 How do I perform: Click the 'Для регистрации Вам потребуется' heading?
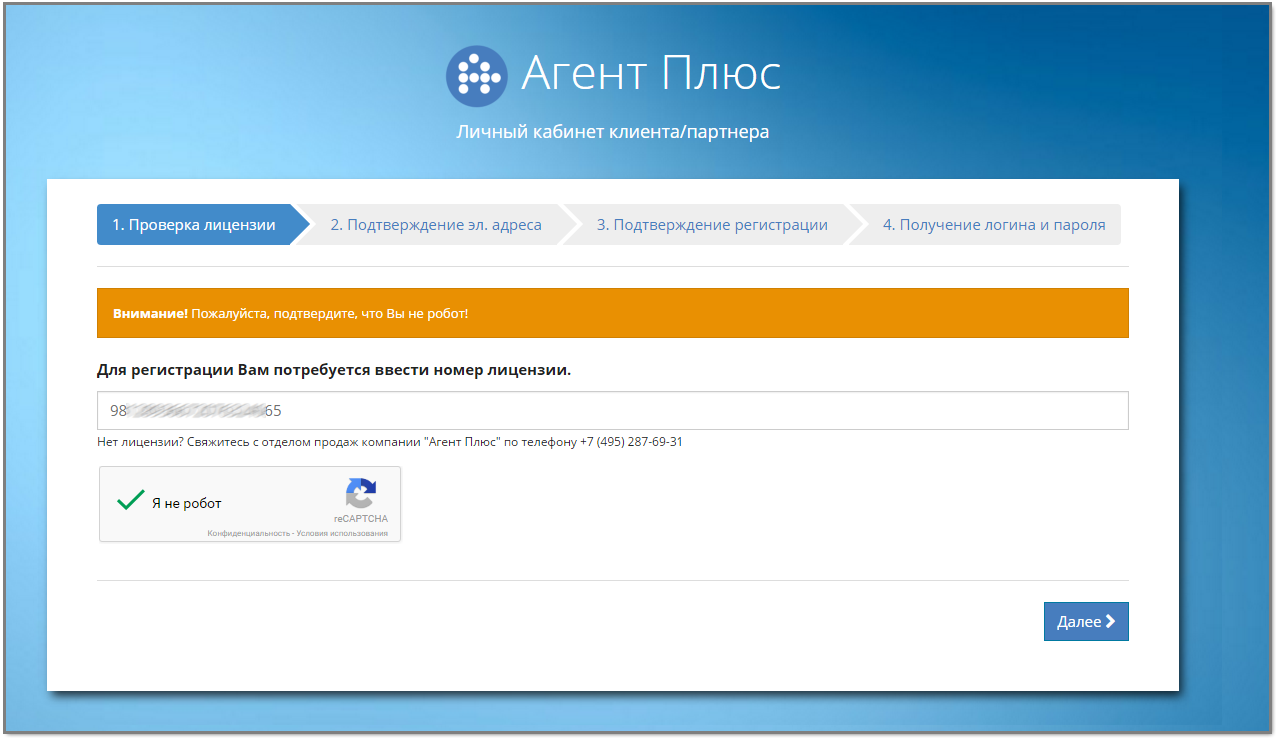(x=334, y=370)
